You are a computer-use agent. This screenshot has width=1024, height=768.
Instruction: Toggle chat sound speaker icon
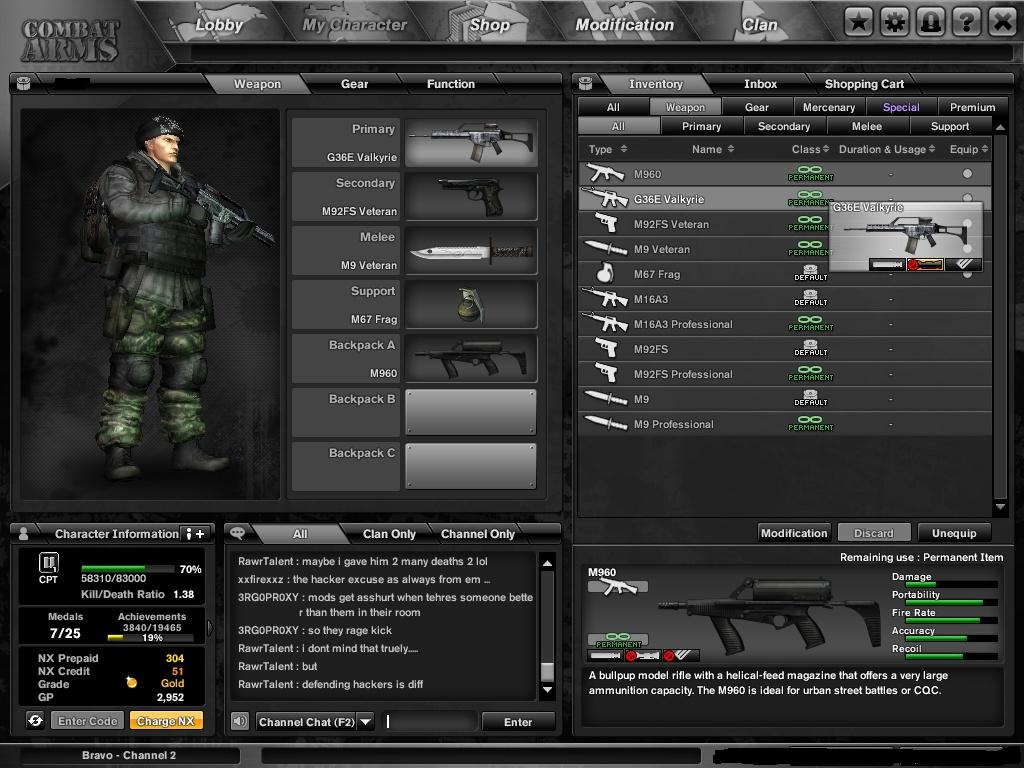pyautogui.click(x=240, y=721)
